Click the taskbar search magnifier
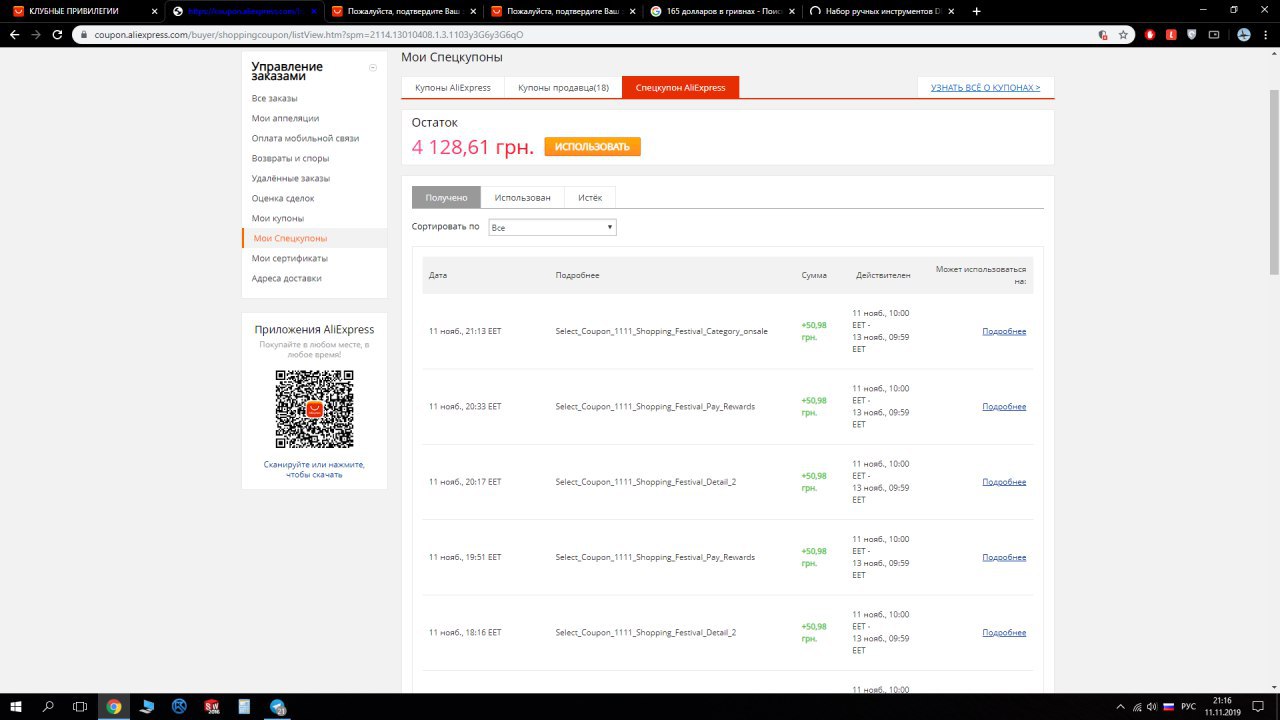This screenshot has width=1280, height=720. [48, 706]
